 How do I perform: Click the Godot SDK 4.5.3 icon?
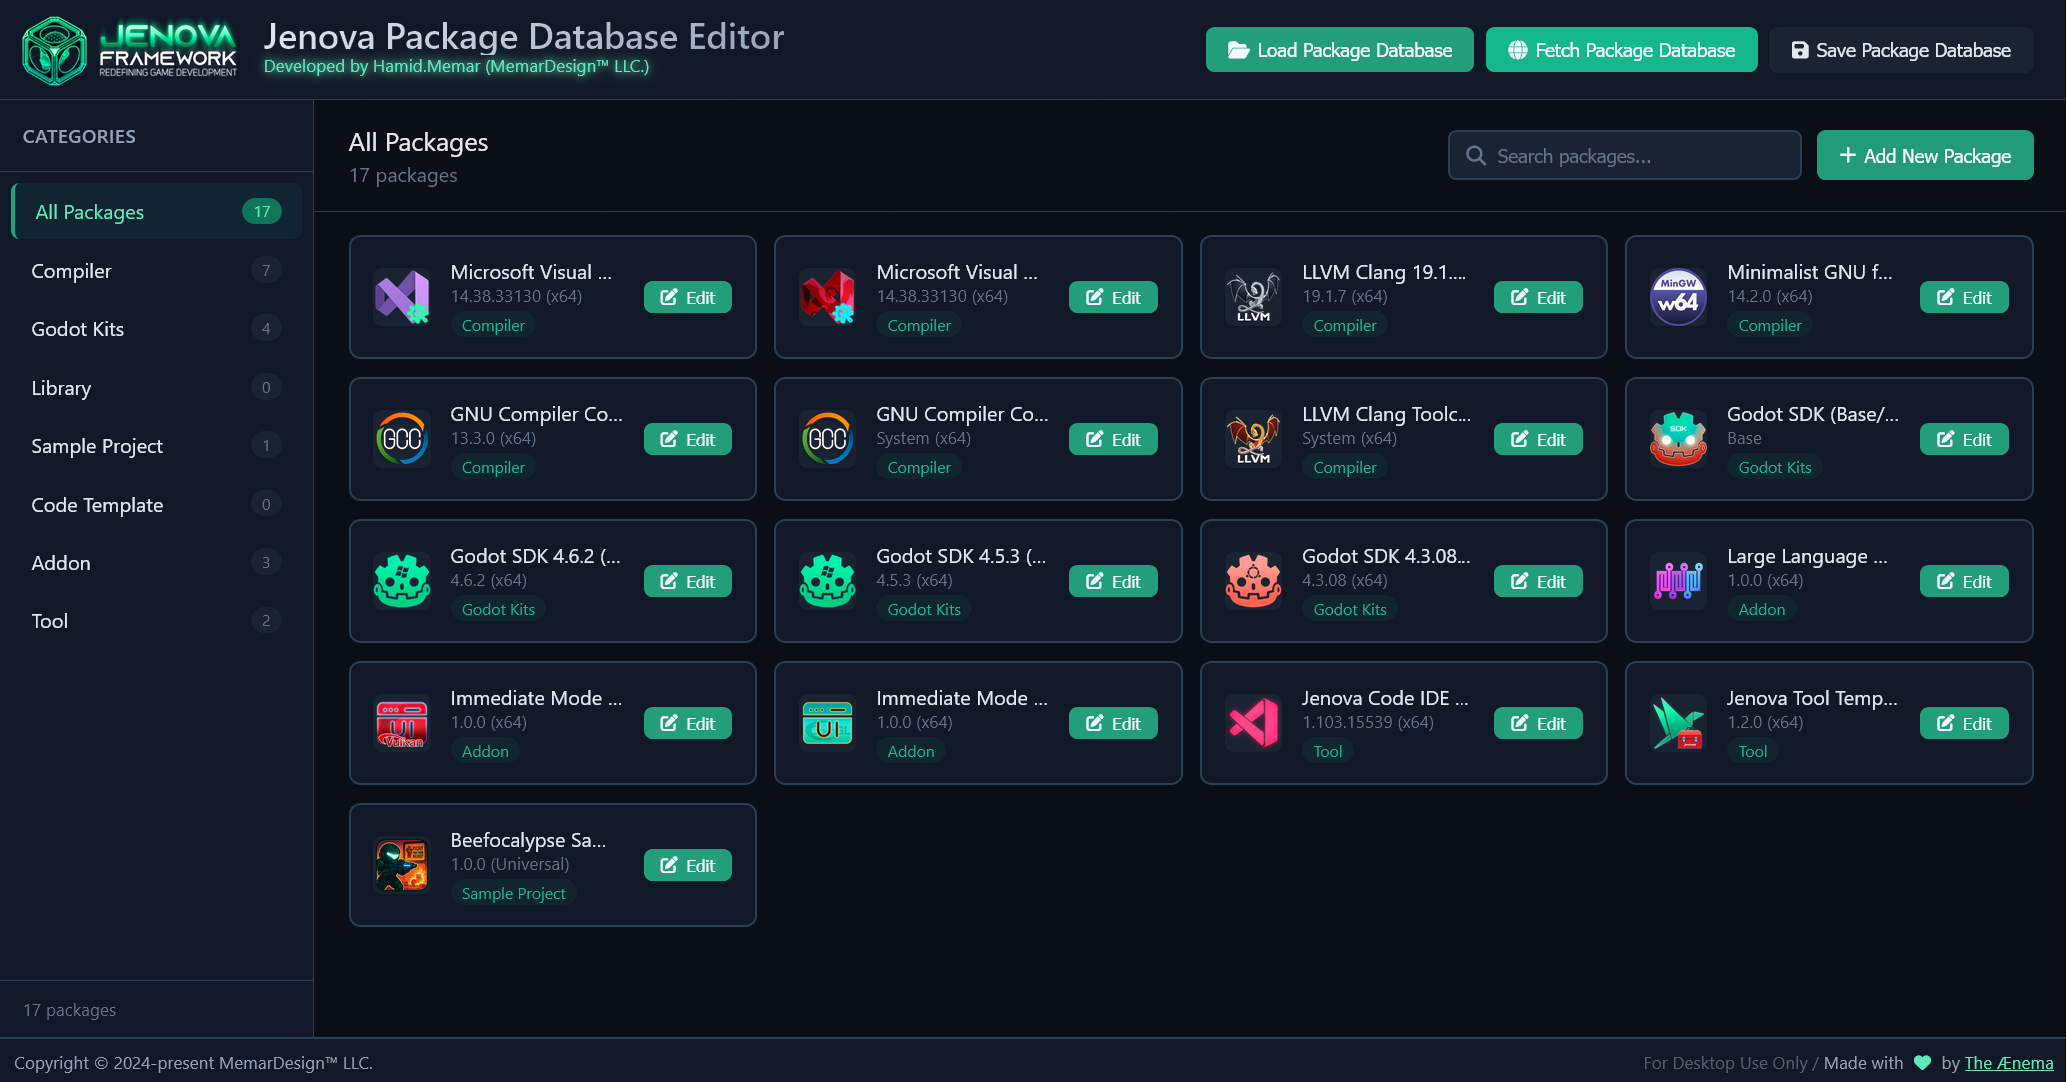pos(828,581)
